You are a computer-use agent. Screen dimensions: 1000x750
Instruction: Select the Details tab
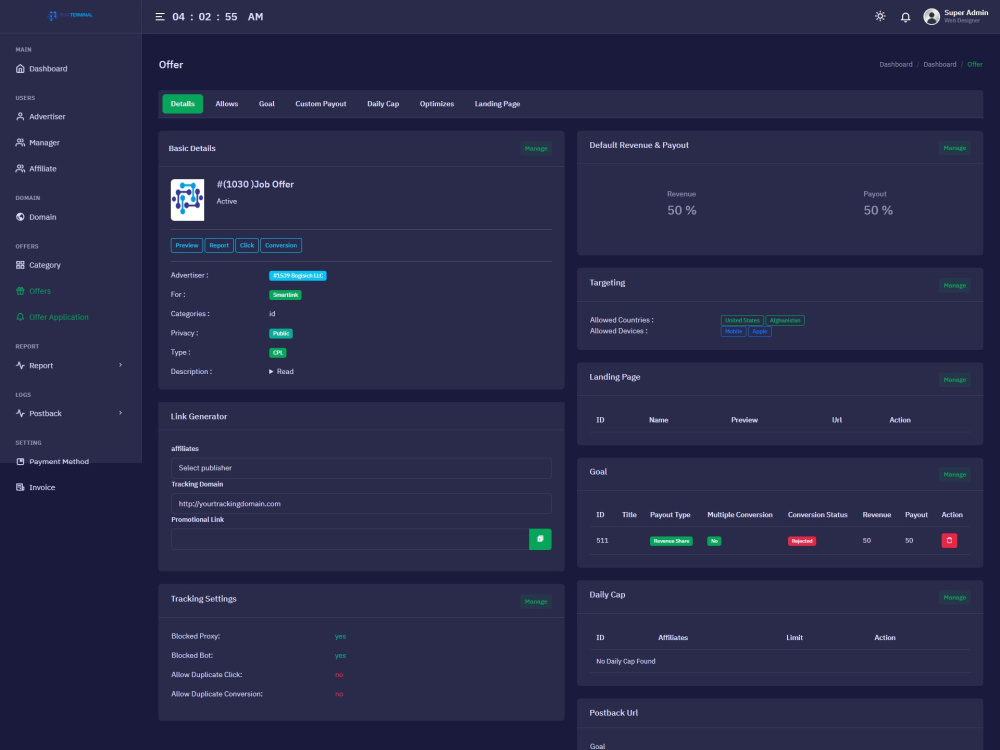coord(182,104)
